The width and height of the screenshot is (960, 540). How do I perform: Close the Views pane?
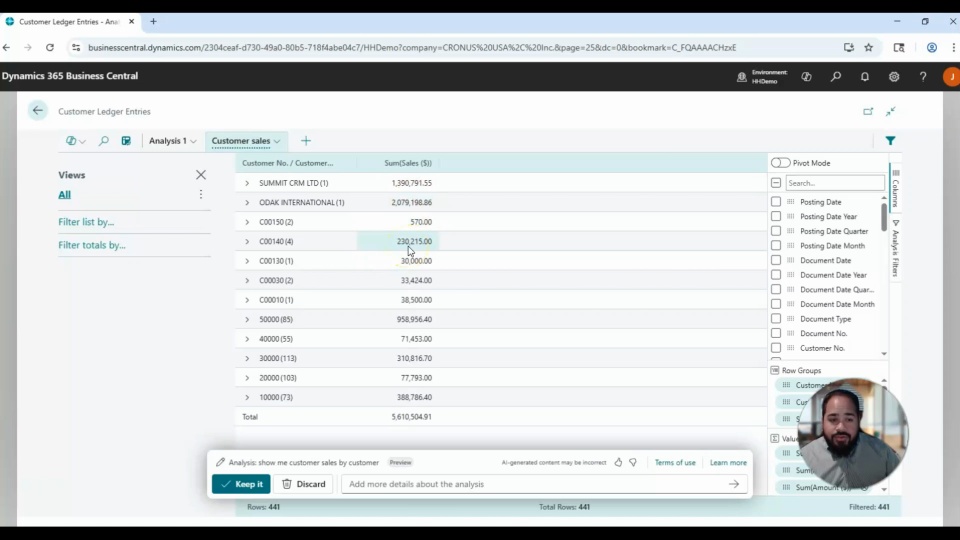coord(201,175)
